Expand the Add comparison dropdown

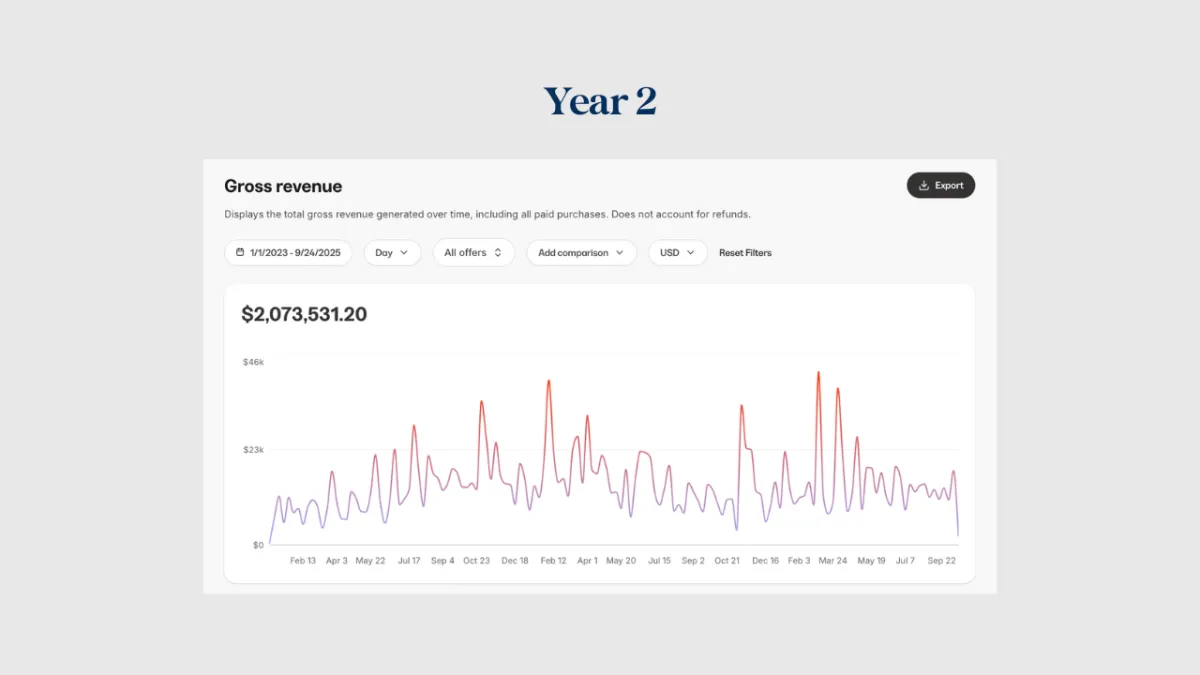581,253
